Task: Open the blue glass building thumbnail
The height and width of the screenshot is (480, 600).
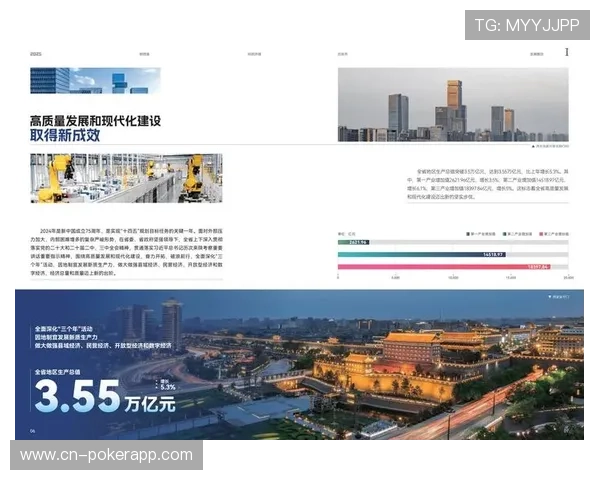Action: (x=80, y=80)
